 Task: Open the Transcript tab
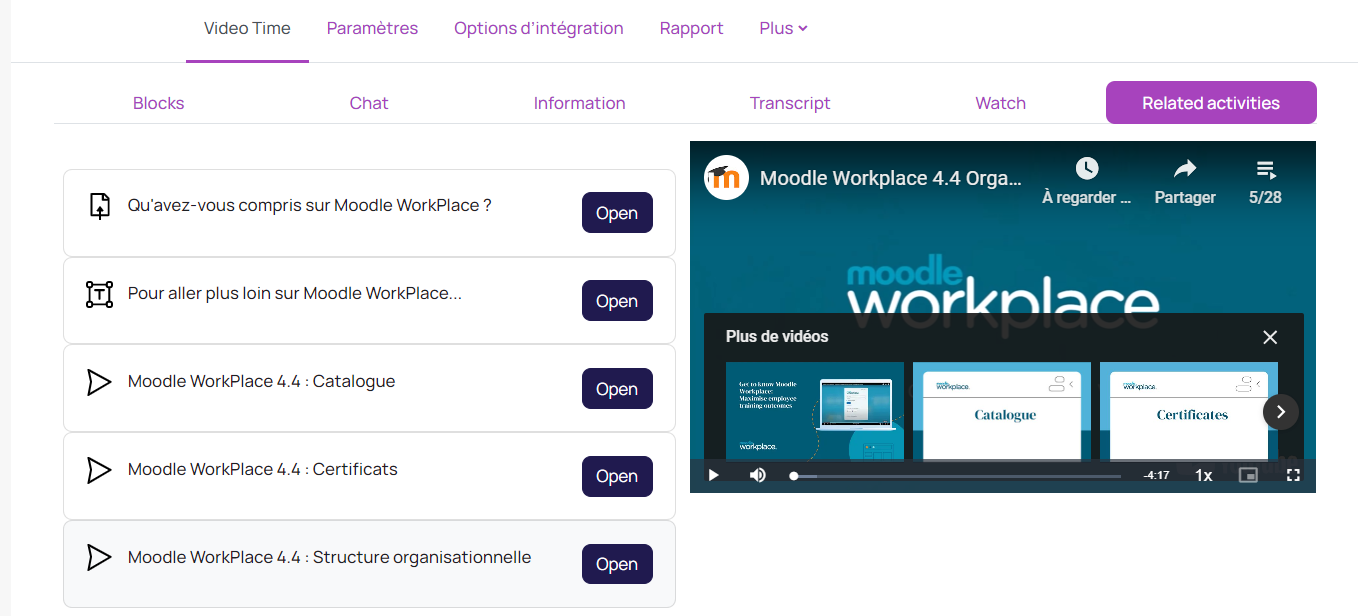click(x=790, y=103)
